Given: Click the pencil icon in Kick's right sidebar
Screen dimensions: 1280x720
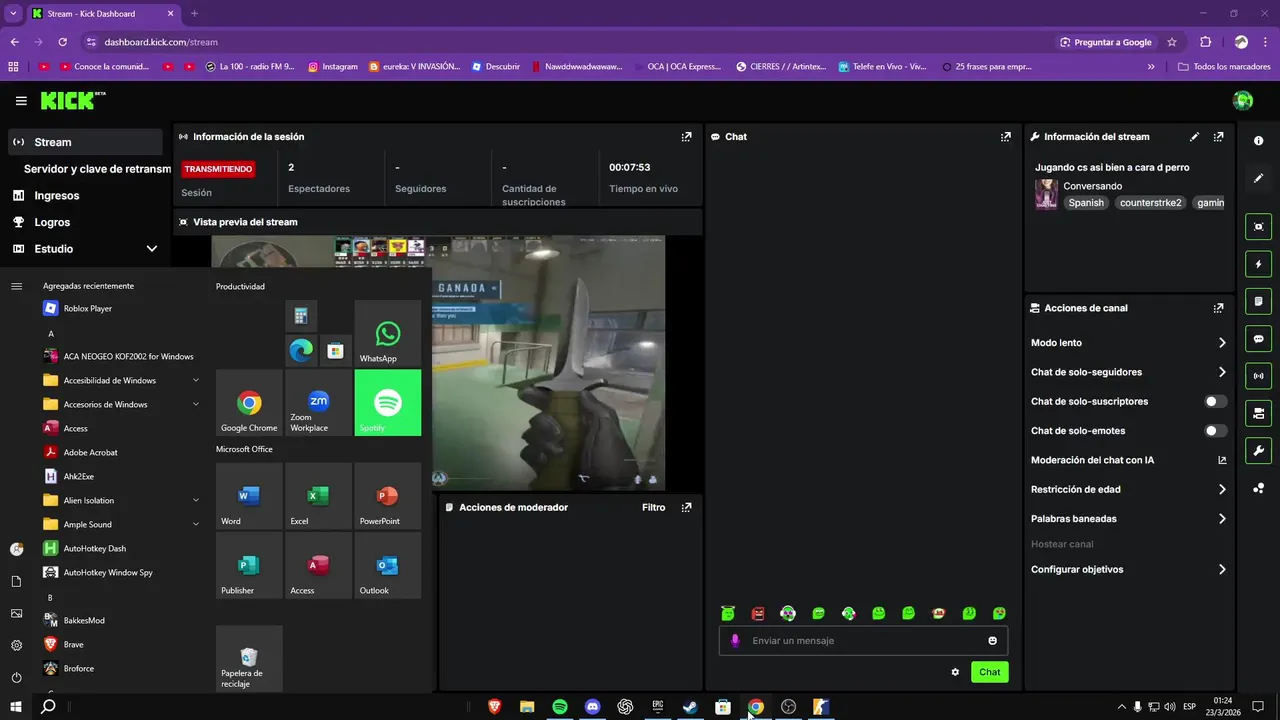Looking at the screenshot, I should [1258, 178].
